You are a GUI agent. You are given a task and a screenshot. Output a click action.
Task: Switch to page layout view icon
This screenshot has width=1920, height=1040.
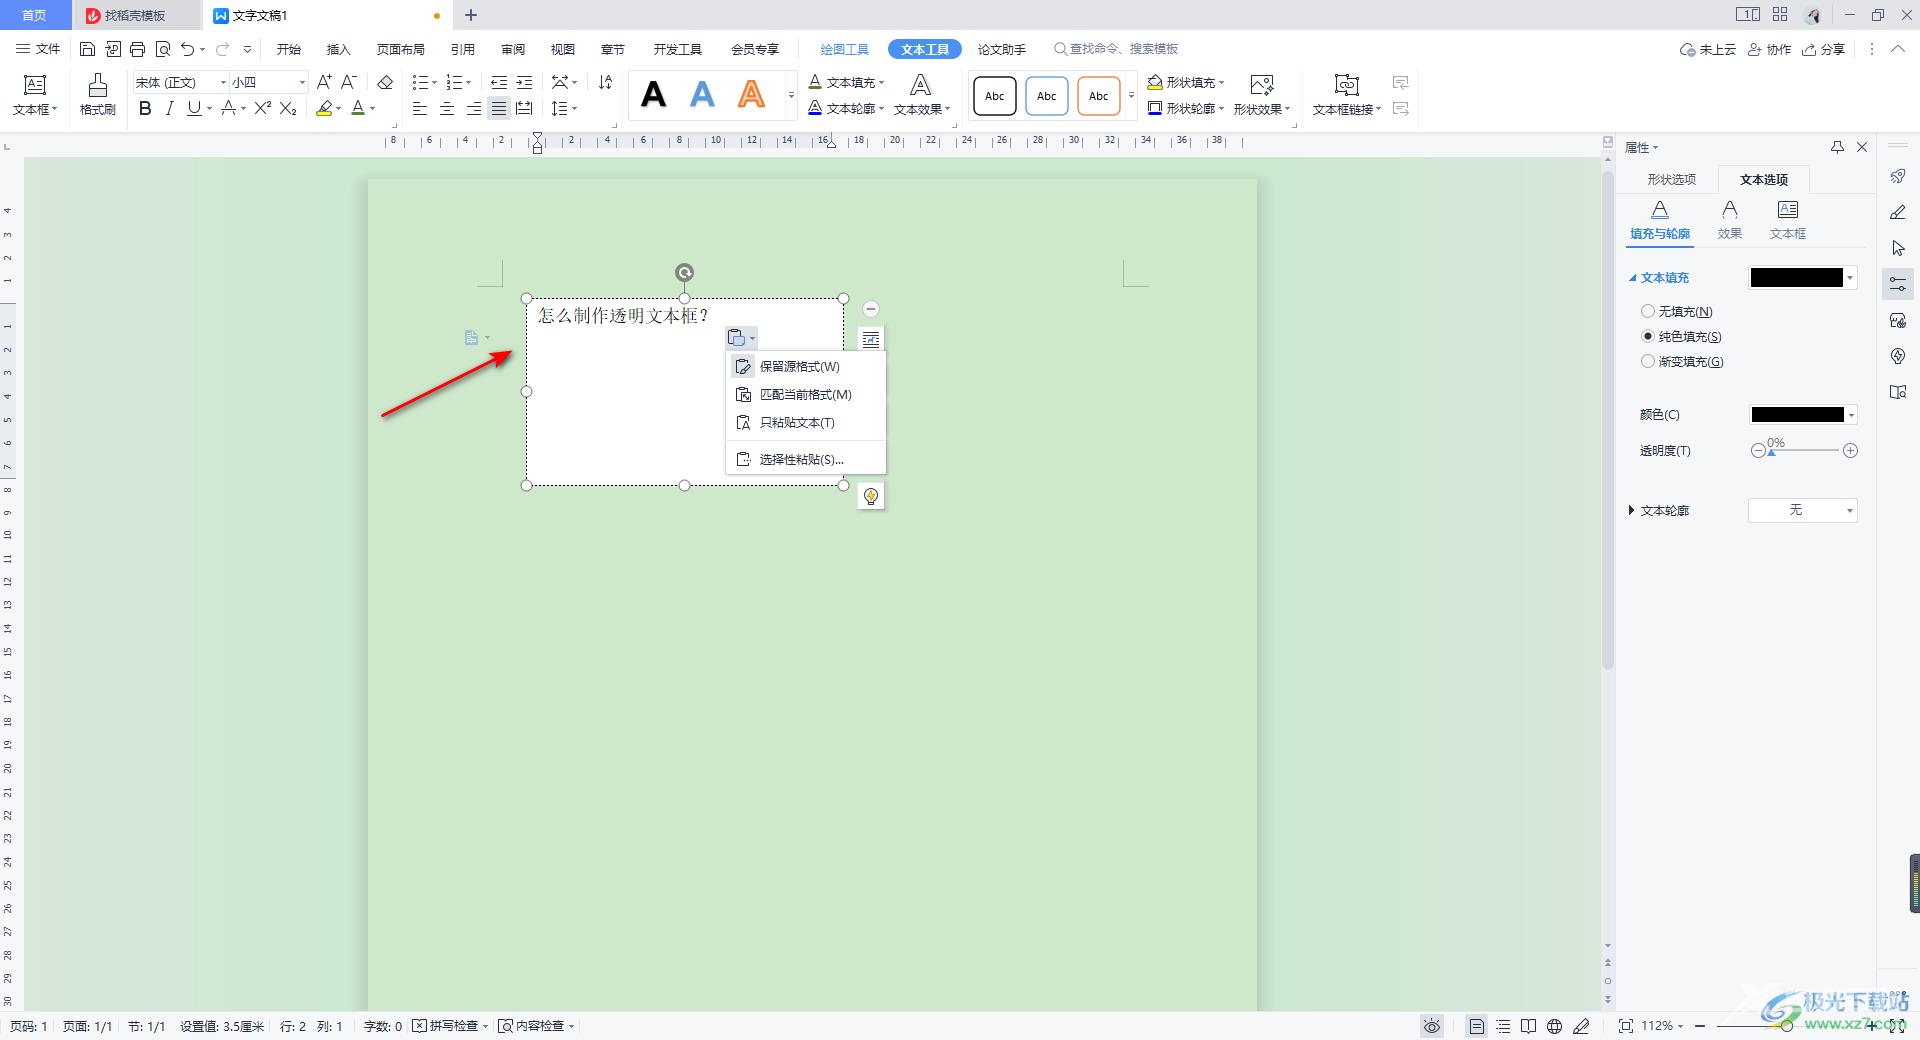point(1477,1025)
